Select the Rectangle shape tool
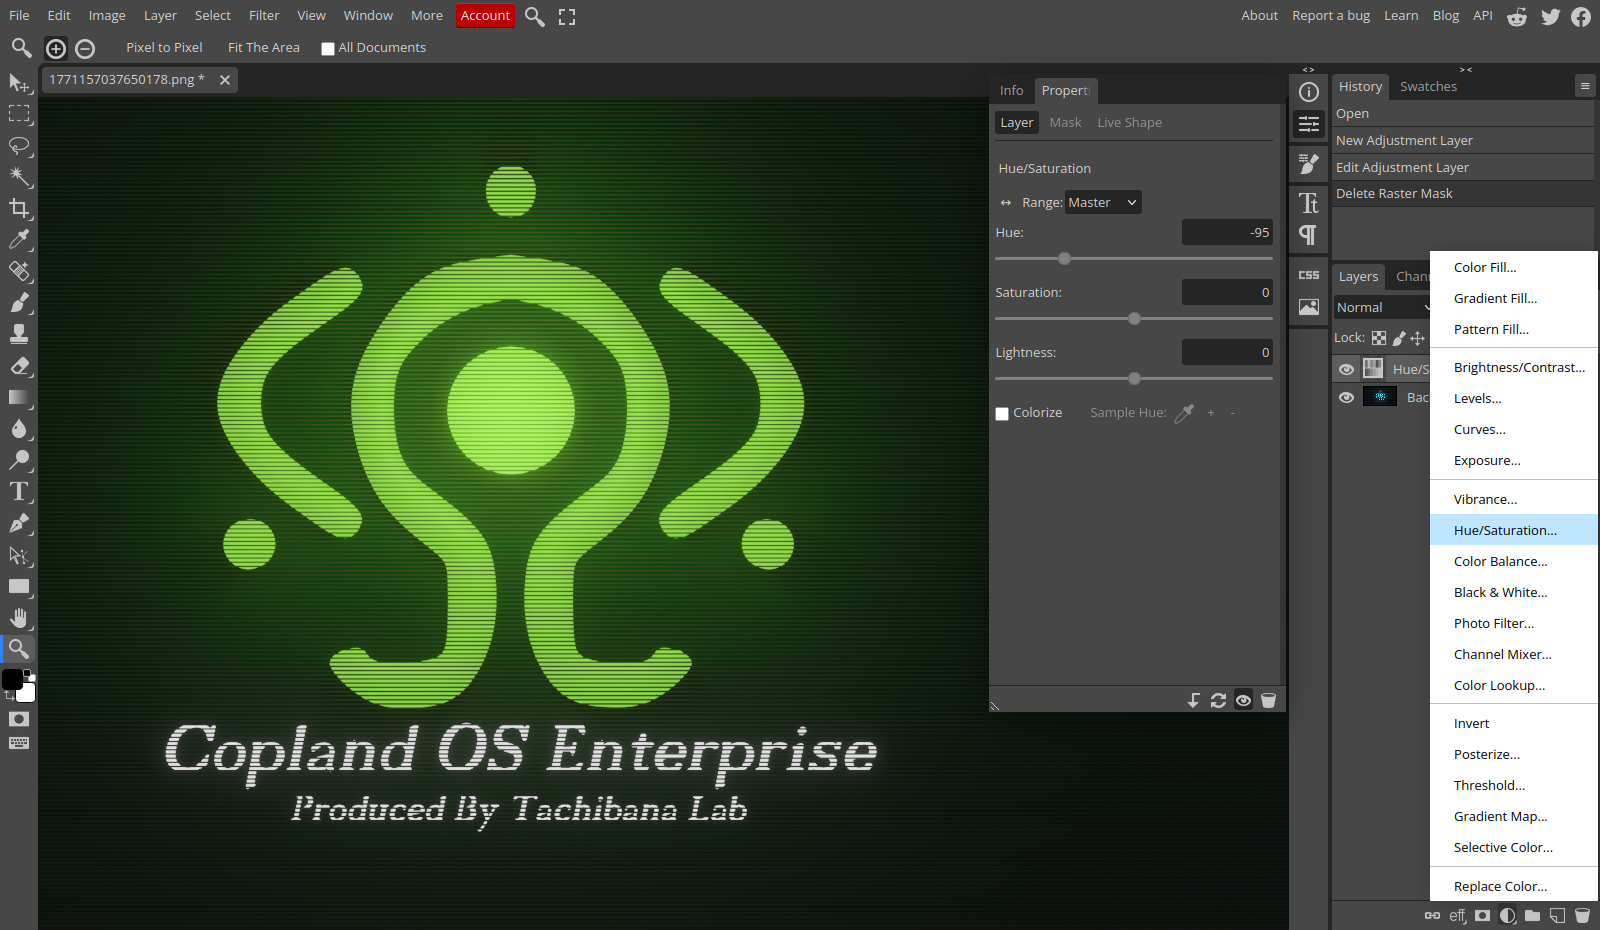This screenshot has height=930, width=1600. coord(19,586)
